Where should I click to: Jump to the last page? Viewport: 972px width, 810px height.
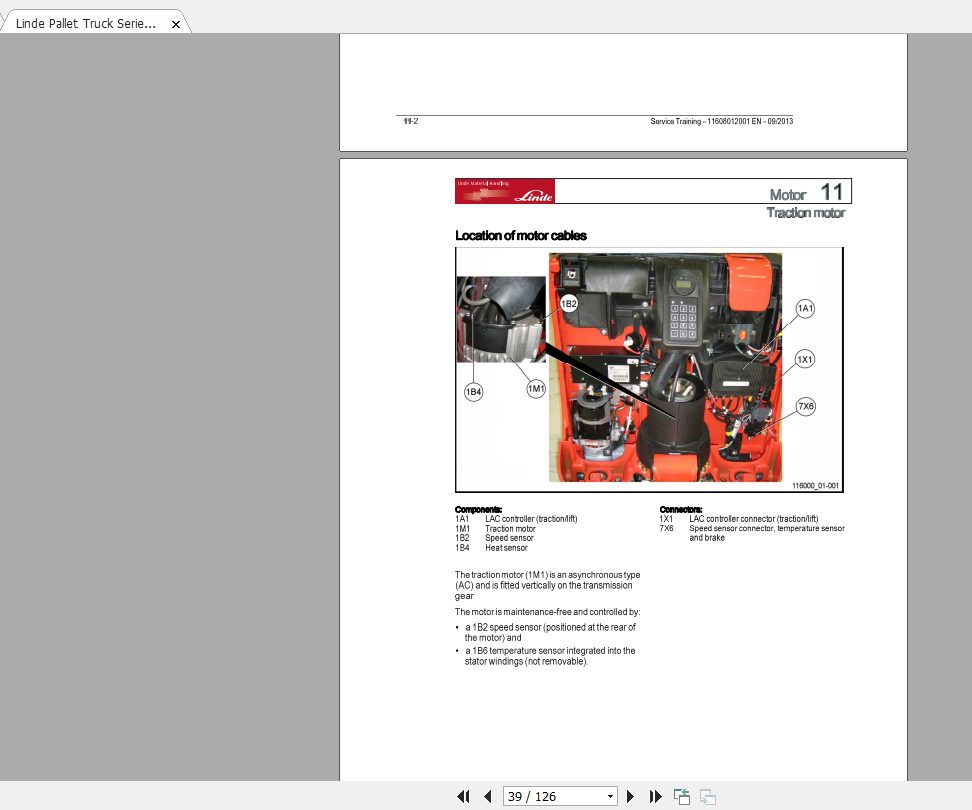point(655,796)
